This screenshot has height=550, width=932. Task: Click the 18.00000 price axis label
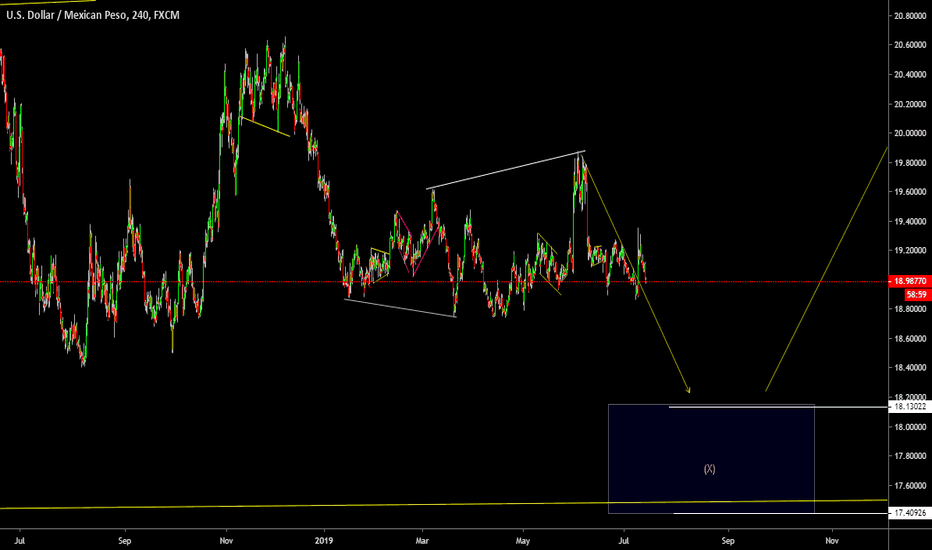[x=910, y=427]
